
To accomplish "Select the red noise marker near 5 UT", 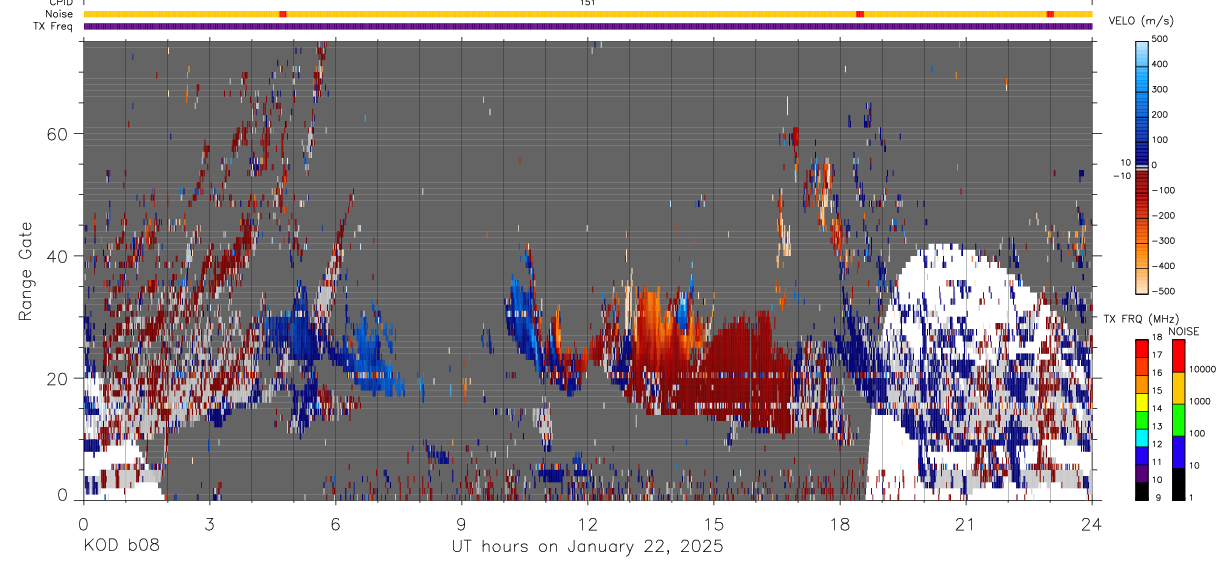I will [283, 14].
